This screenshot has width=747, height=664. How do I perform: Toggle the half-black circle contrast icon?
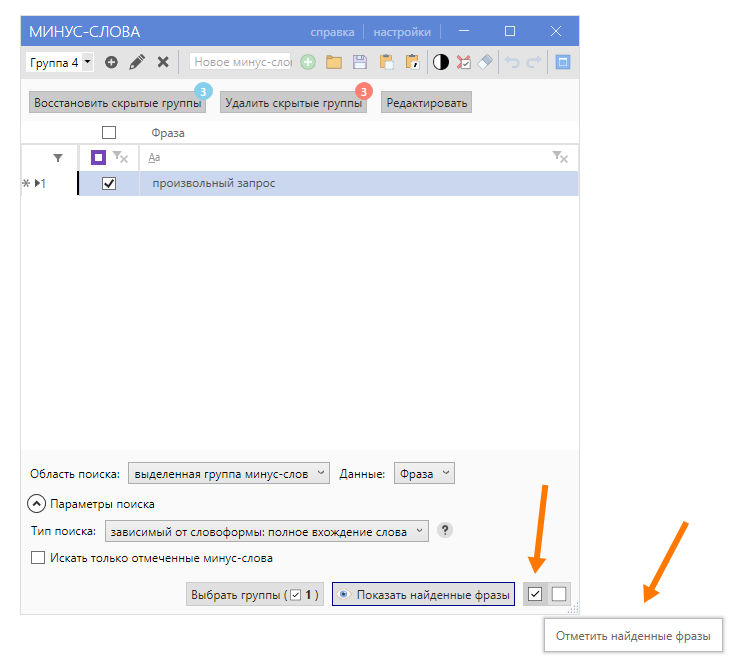pyautogui.click(x=441, y=62)
